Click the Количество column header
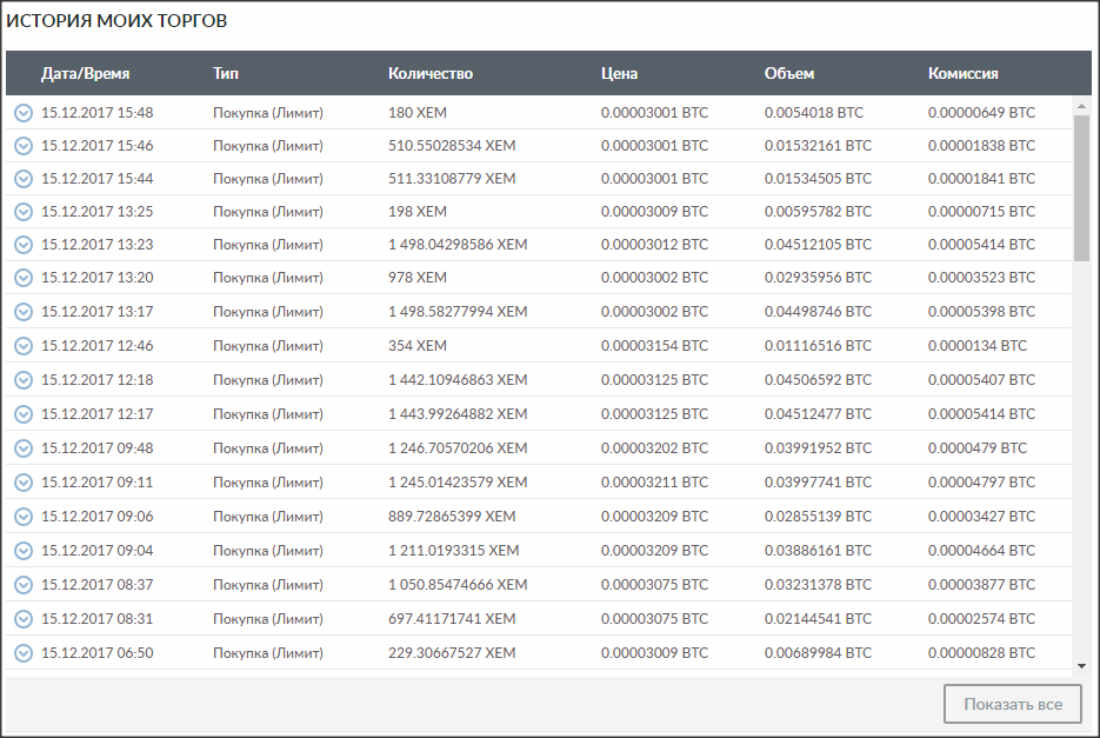1100x738 pixels. coord(430,74)
